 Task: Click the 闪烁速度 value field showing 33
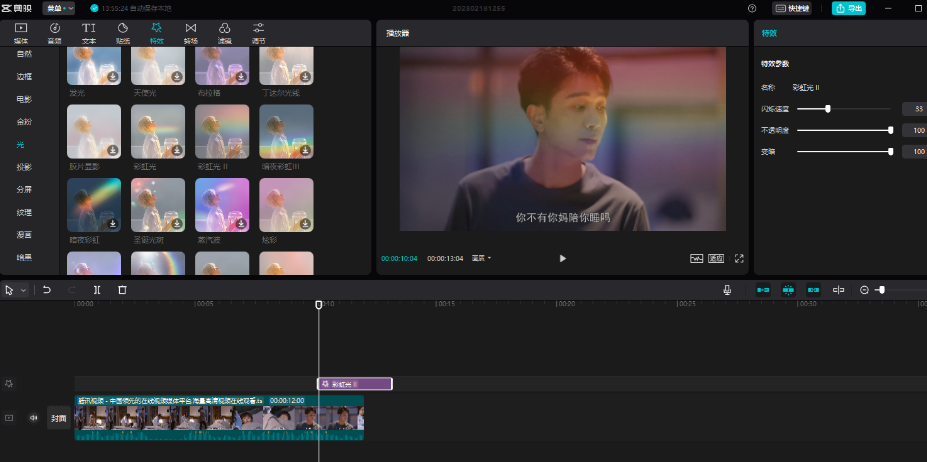pyautogui.click(x=914, y=109)
